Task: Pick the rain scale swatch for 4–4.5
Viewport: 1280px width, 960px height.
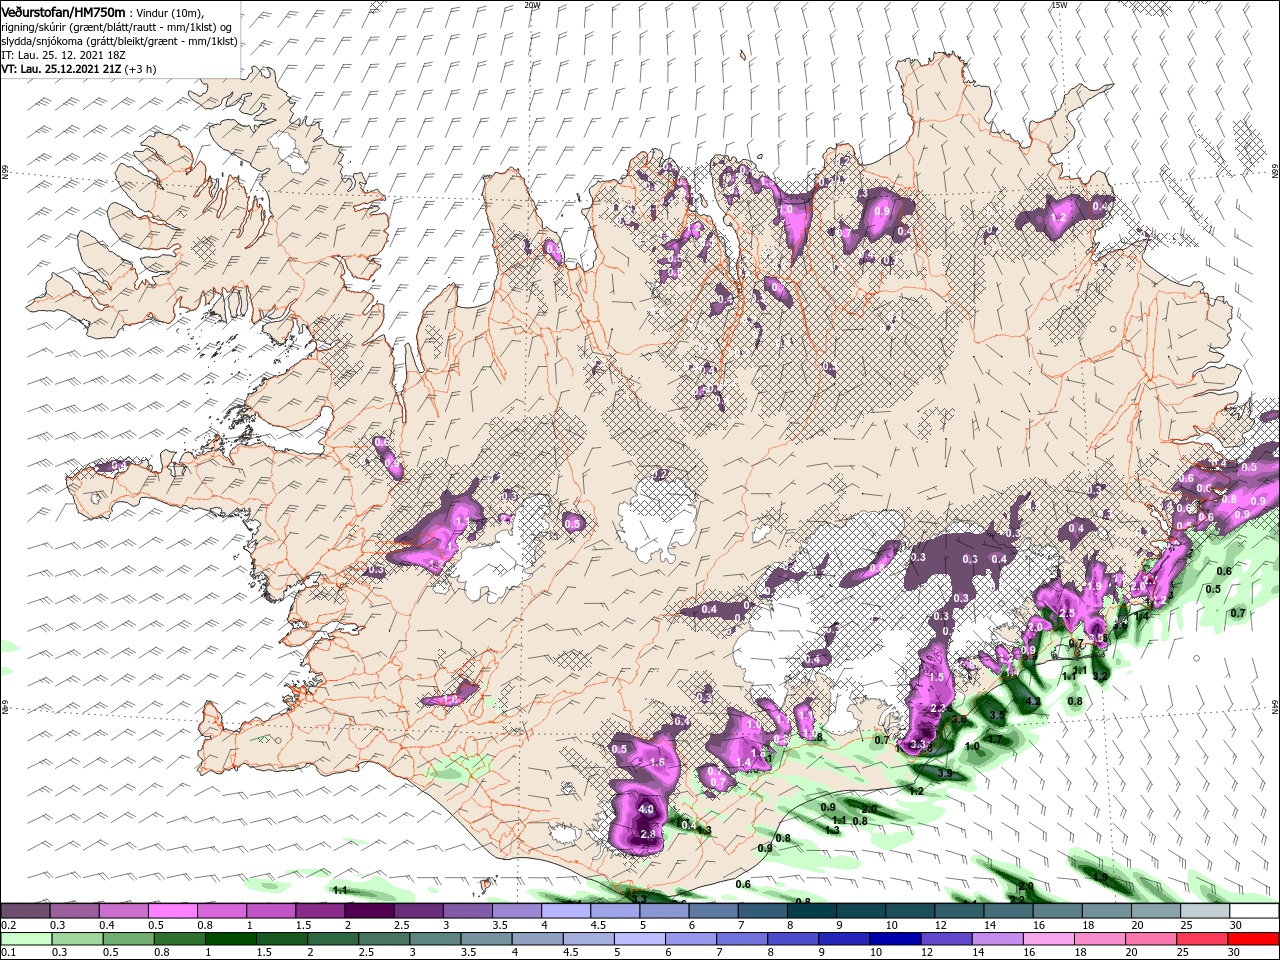Action: (538, 939)
